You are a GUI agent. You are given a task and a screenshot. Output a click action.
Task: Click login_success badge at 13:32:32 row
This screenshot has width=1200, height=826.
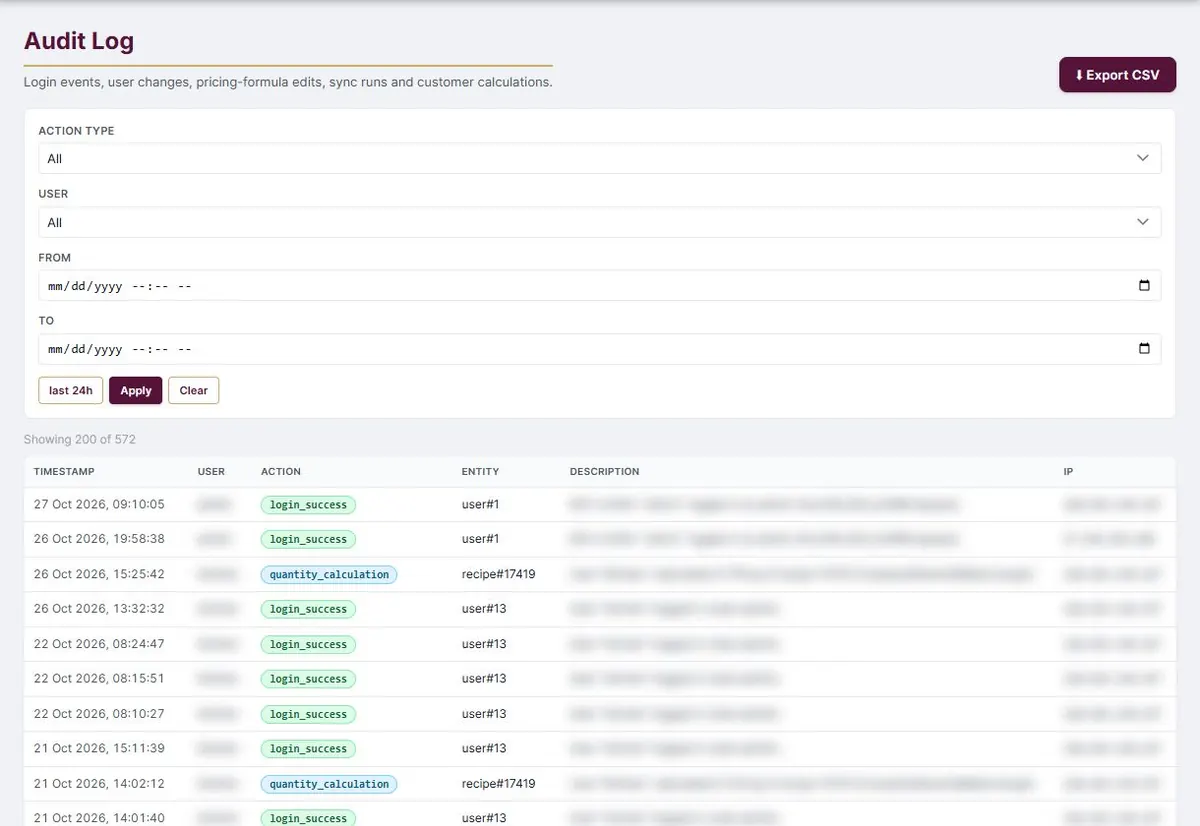coord(308,610)
